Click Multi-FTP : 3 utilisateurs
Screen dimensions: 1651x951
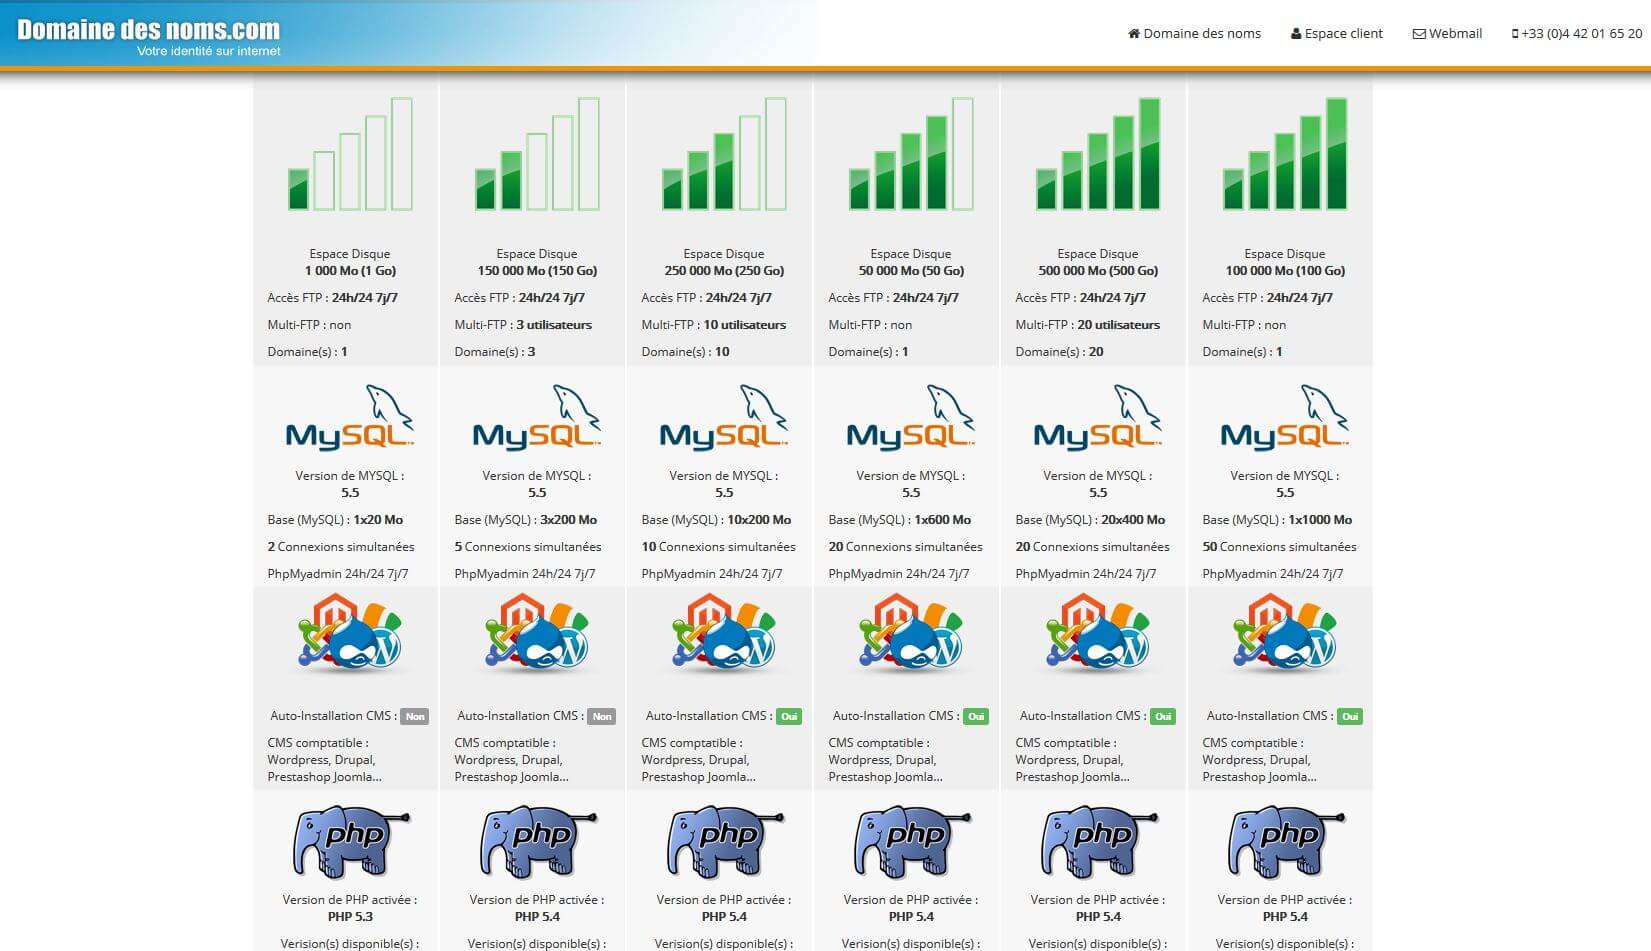523,325
